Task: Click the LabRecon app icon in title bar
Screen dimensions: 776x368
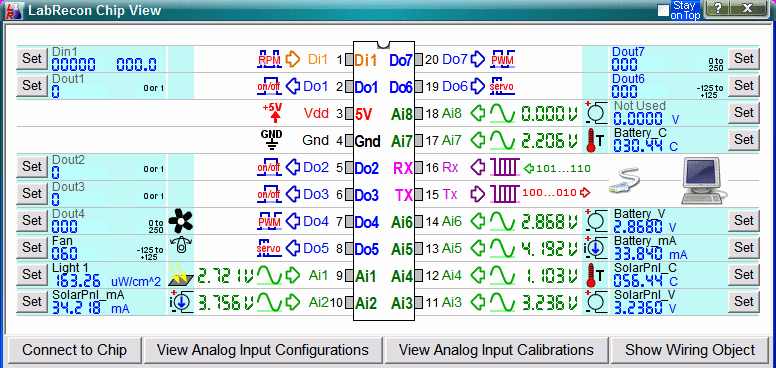Action: 13,10
